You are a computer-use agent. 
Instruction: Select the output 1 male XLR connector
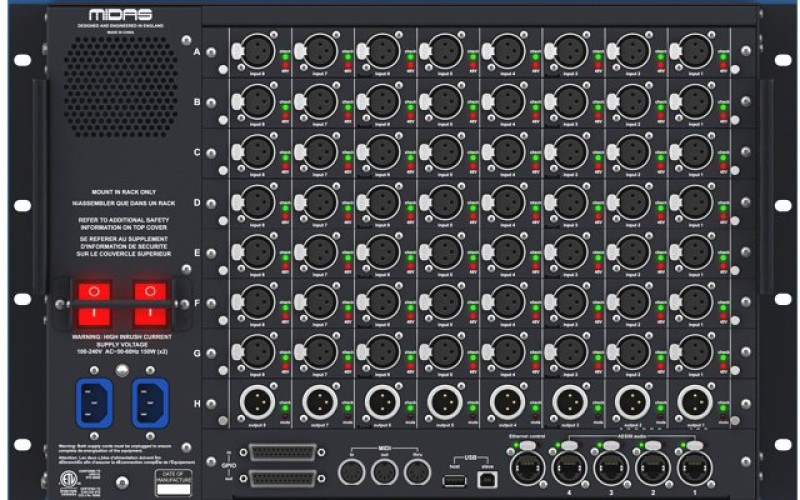(x=695, y=403)
